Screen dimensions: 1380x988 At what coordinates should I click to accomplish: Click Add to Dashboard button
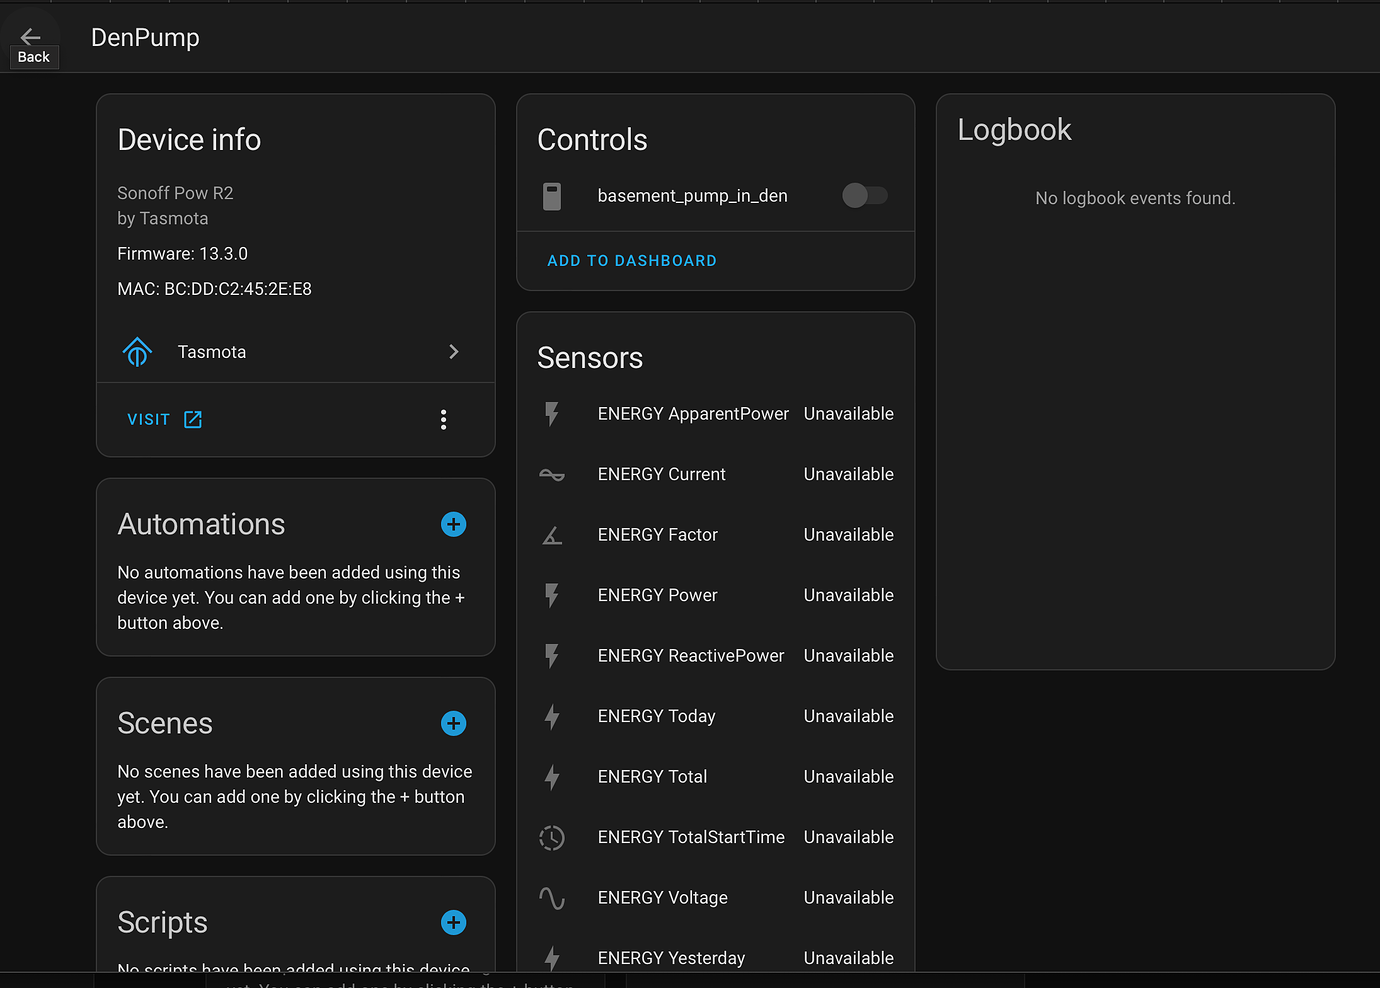click(632, 261)
